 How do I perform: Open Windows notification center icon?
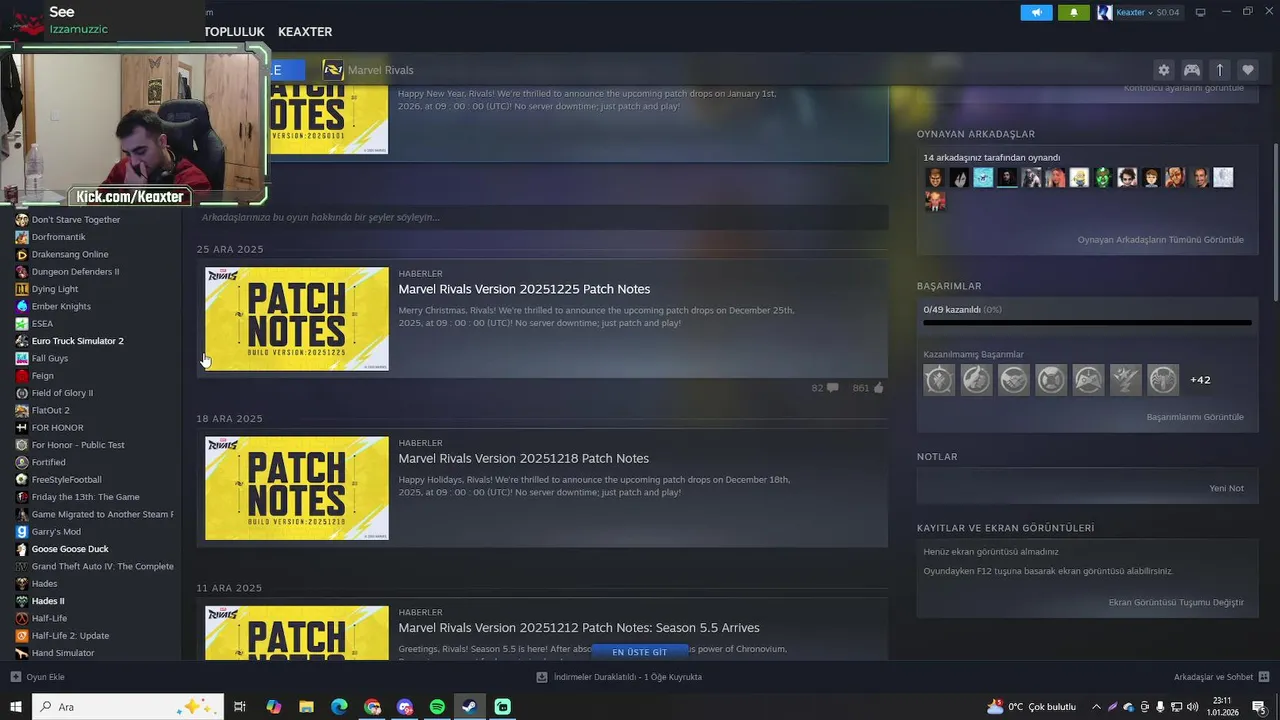coord(1259,707)
